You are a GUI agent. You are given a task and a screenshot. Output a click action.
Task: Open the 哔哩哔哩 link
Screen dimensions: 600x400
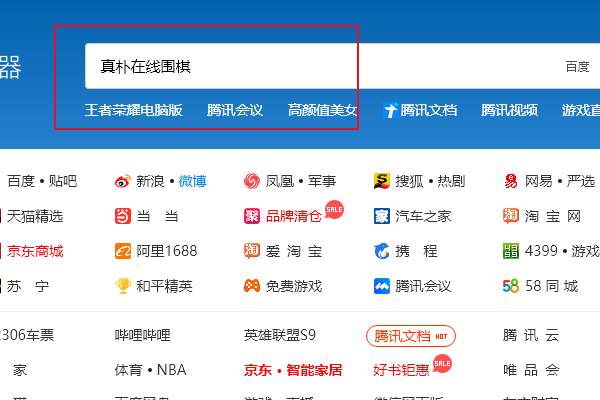(x=143, y=335)
